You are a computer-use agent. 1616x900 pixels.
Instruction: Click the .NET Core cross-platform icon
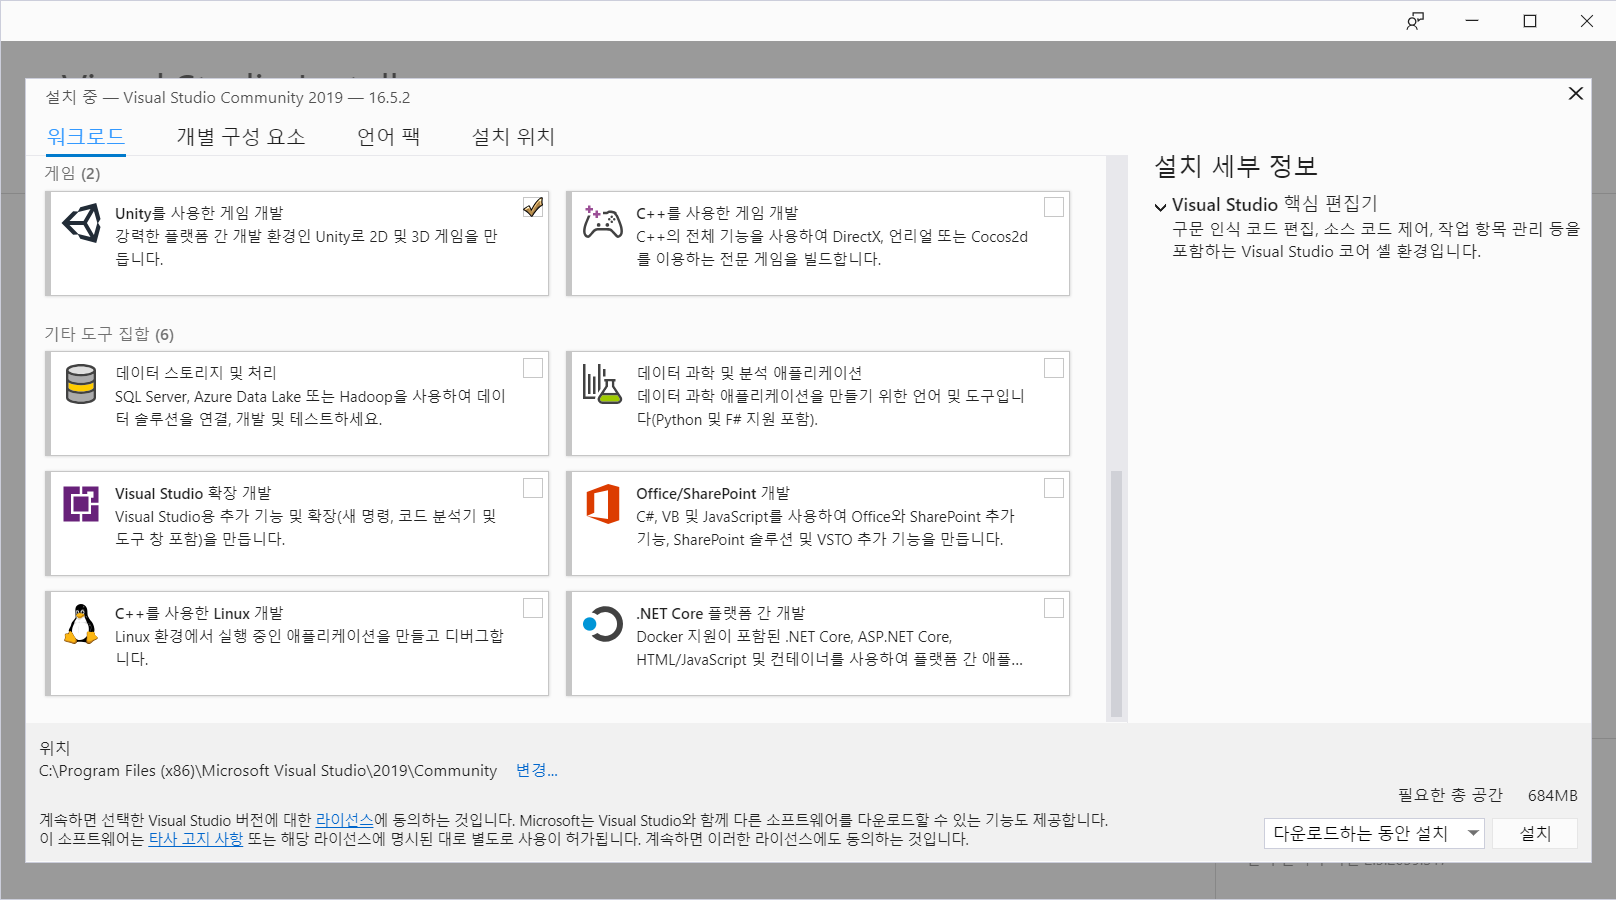tap(603, 624)
